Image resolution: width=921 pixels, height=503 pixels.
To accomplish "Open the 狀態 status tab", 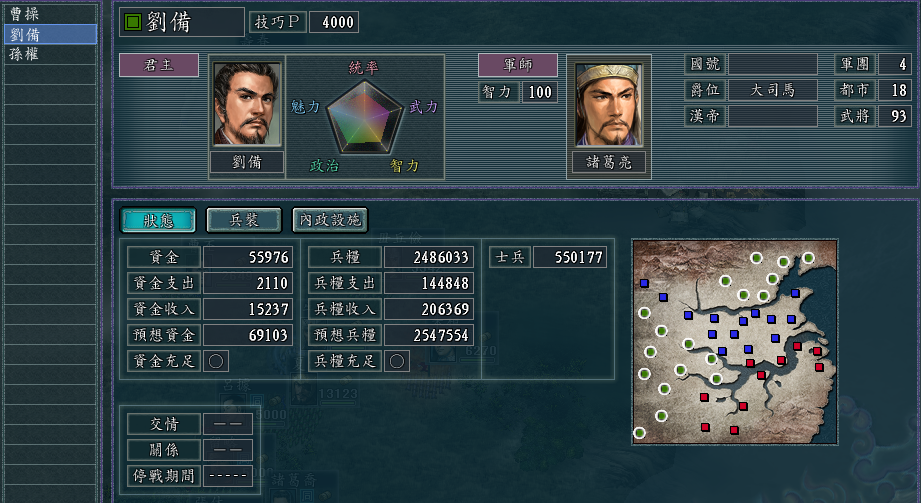I will click(159, 220).
